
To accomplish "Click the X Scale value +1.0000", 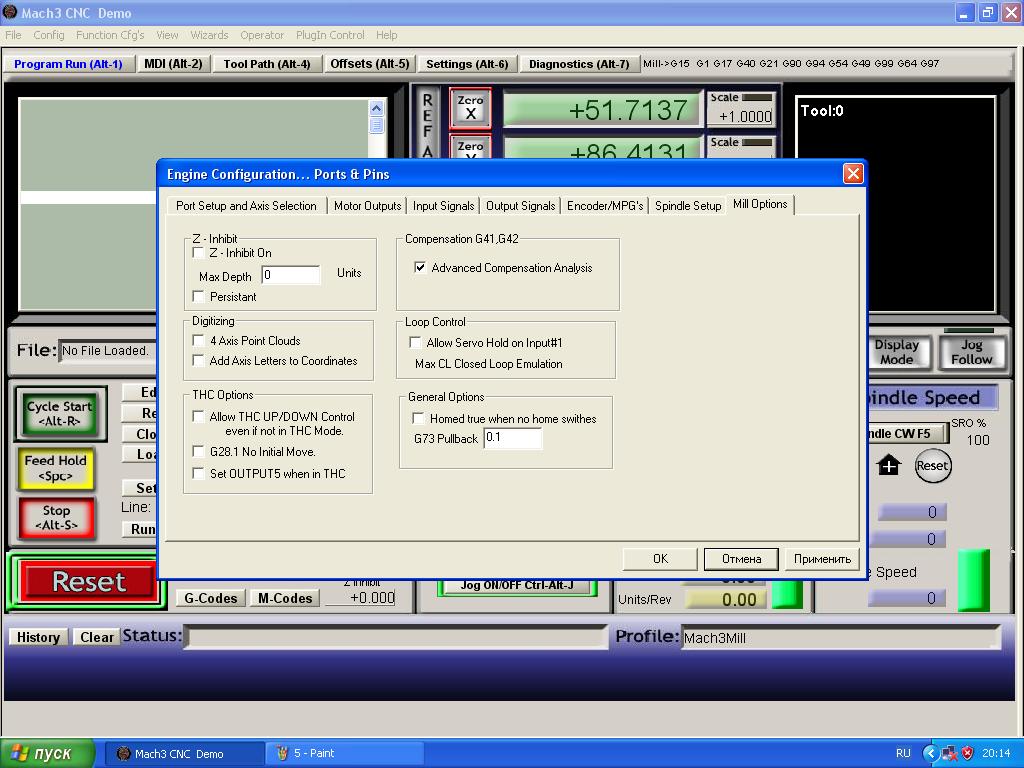I will (x=741, y=116).
